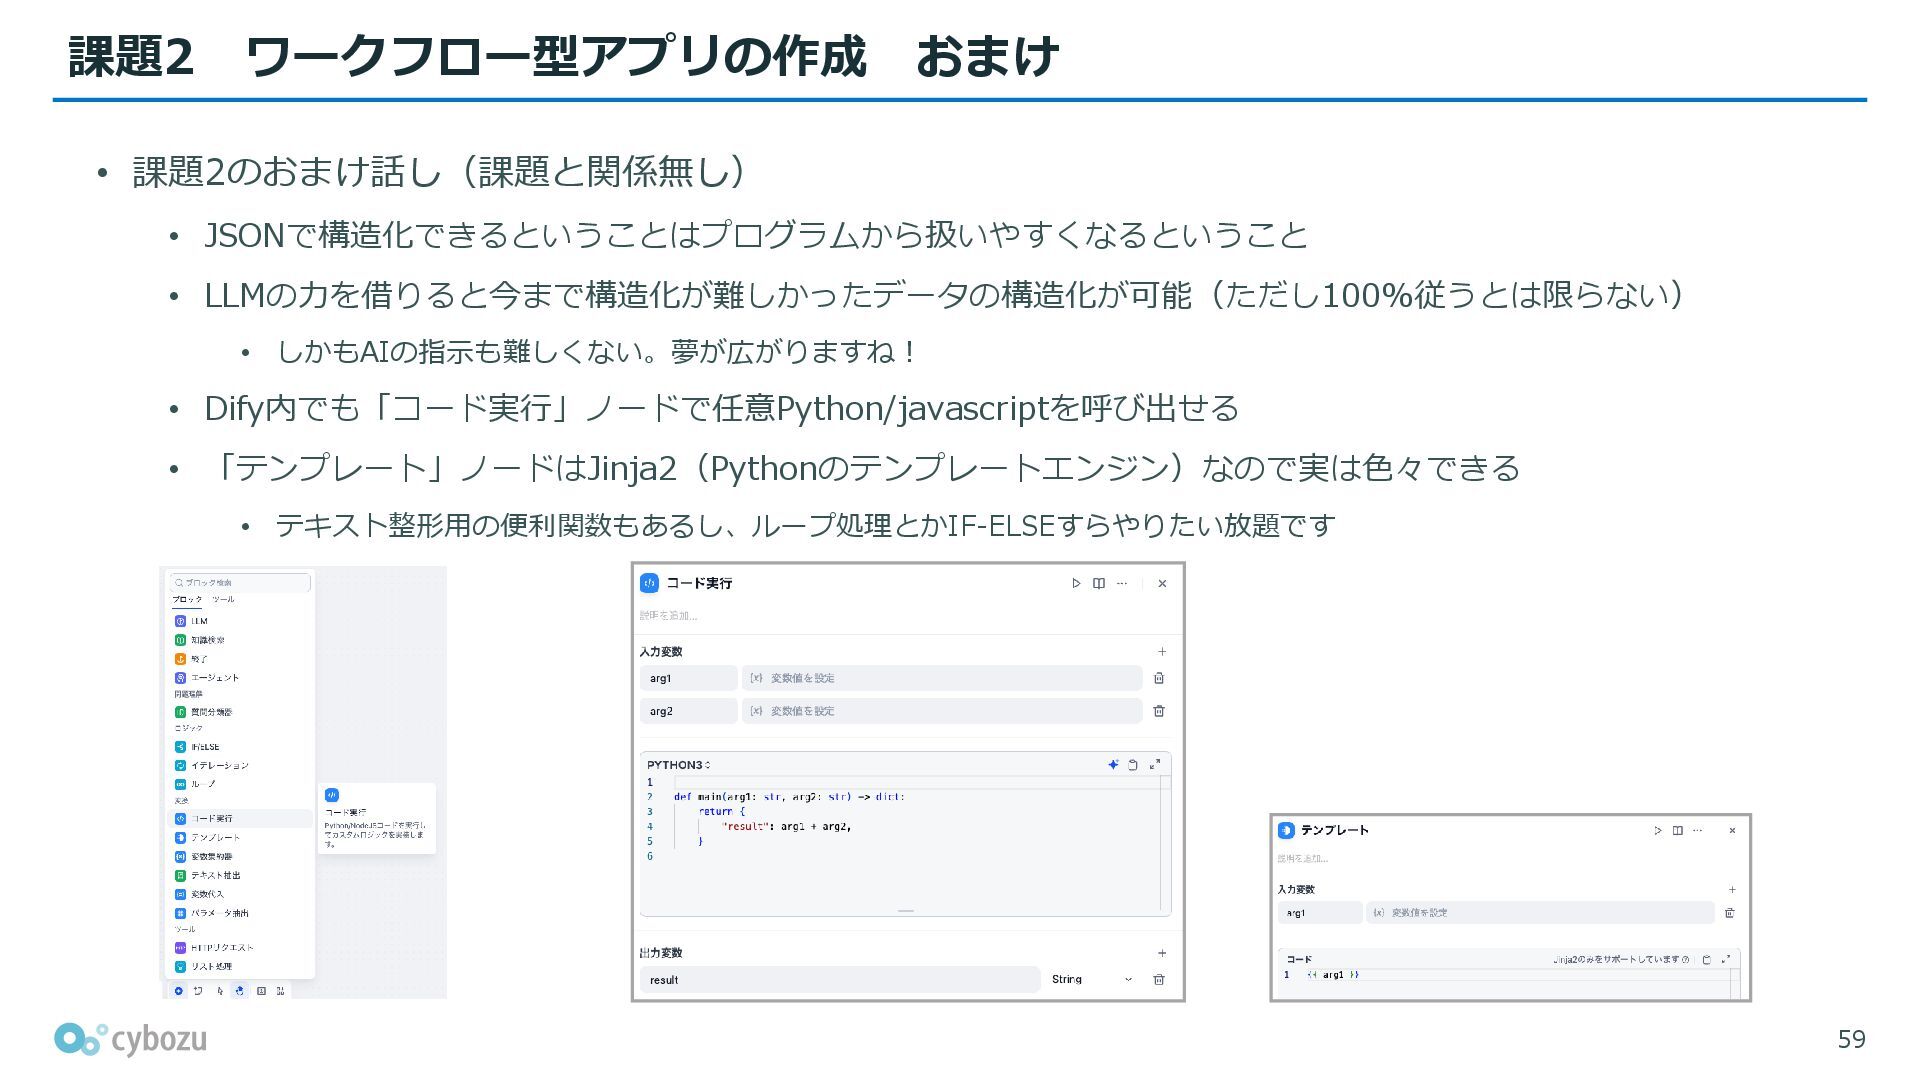
Task: Click the Jinja2 support help question icon
Action: 1686,960
